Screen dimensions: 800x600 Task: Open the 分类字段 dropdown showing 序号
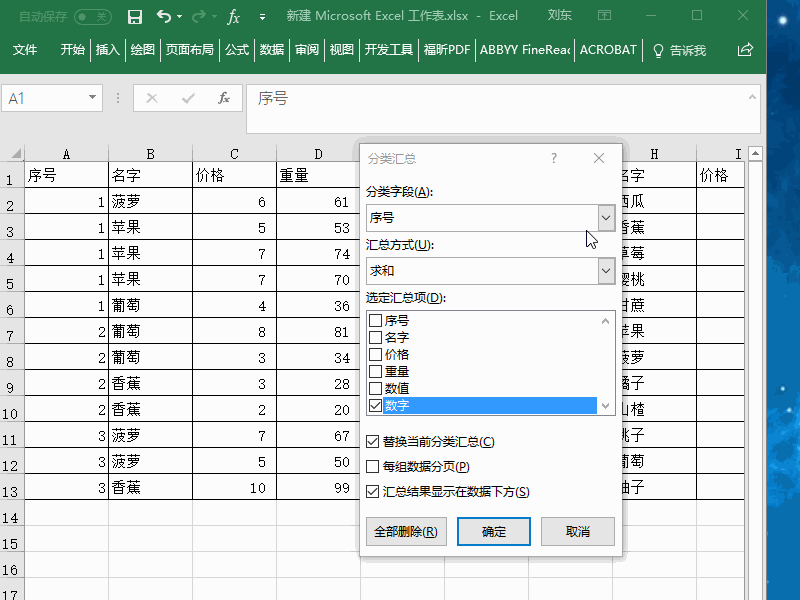pyautogui.click(x=606, y=217)
